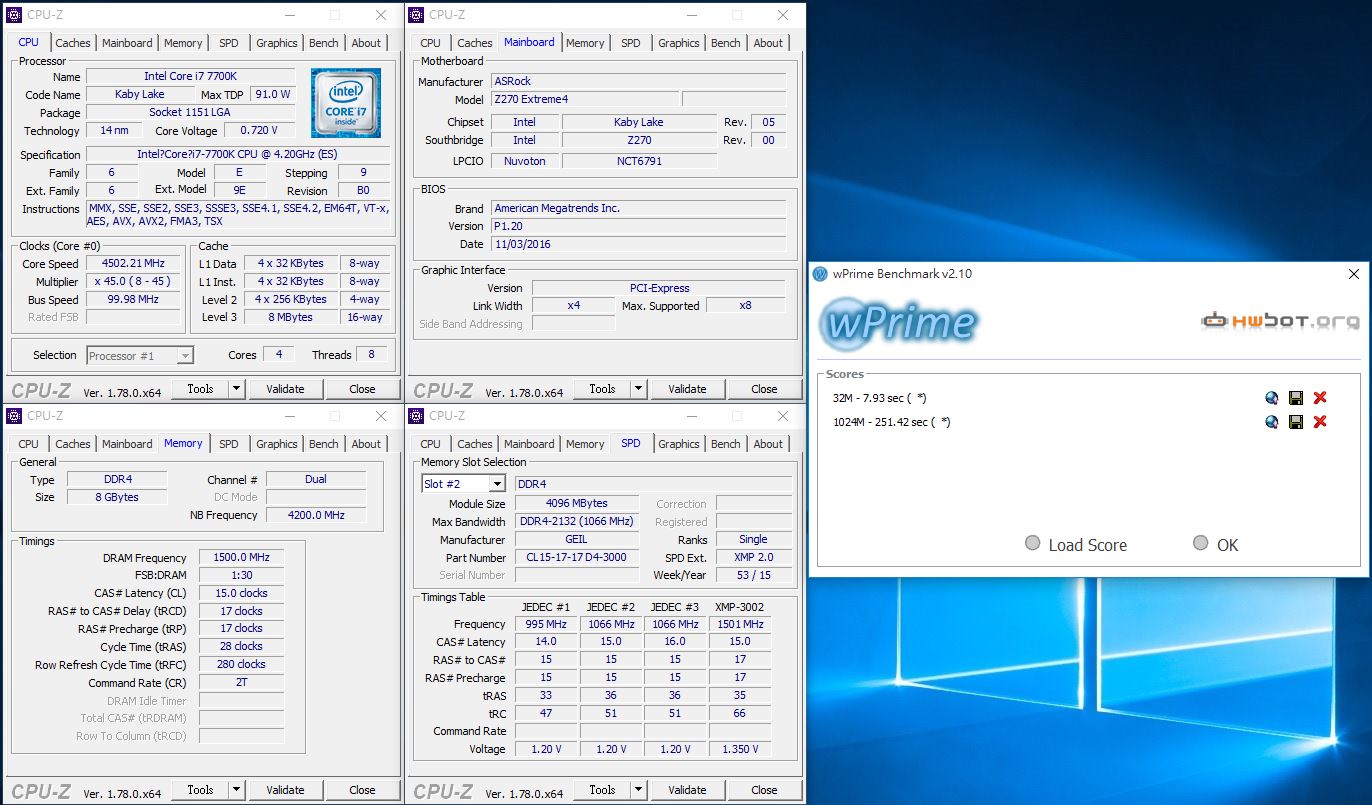Screen dimensions: 1372x805
Task: Click the Core Voltage value 0.720 V
Action: click(x=259, y=131)
